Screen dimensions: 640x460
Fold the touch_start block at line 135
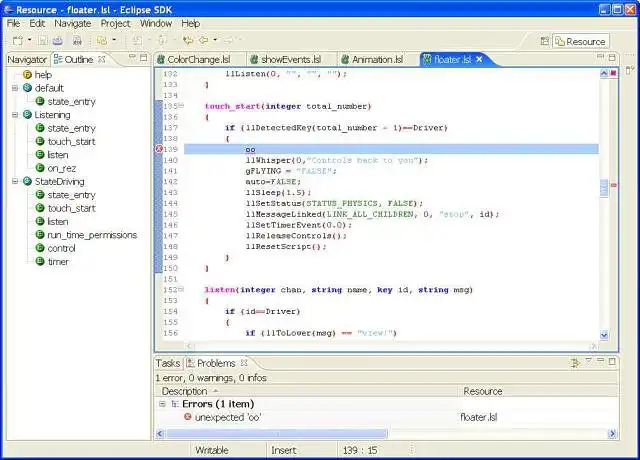181,106
